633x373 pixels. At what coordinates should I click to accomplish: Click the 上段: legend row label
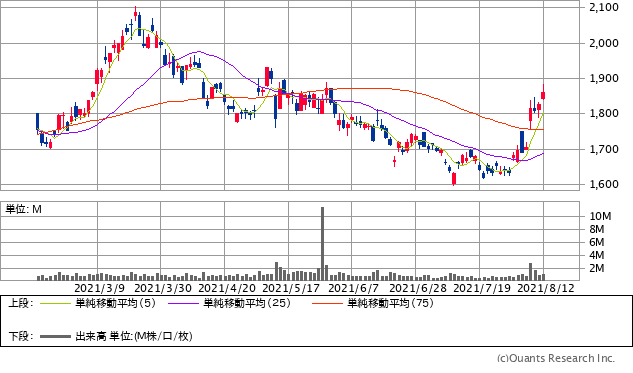coord(20,303)
